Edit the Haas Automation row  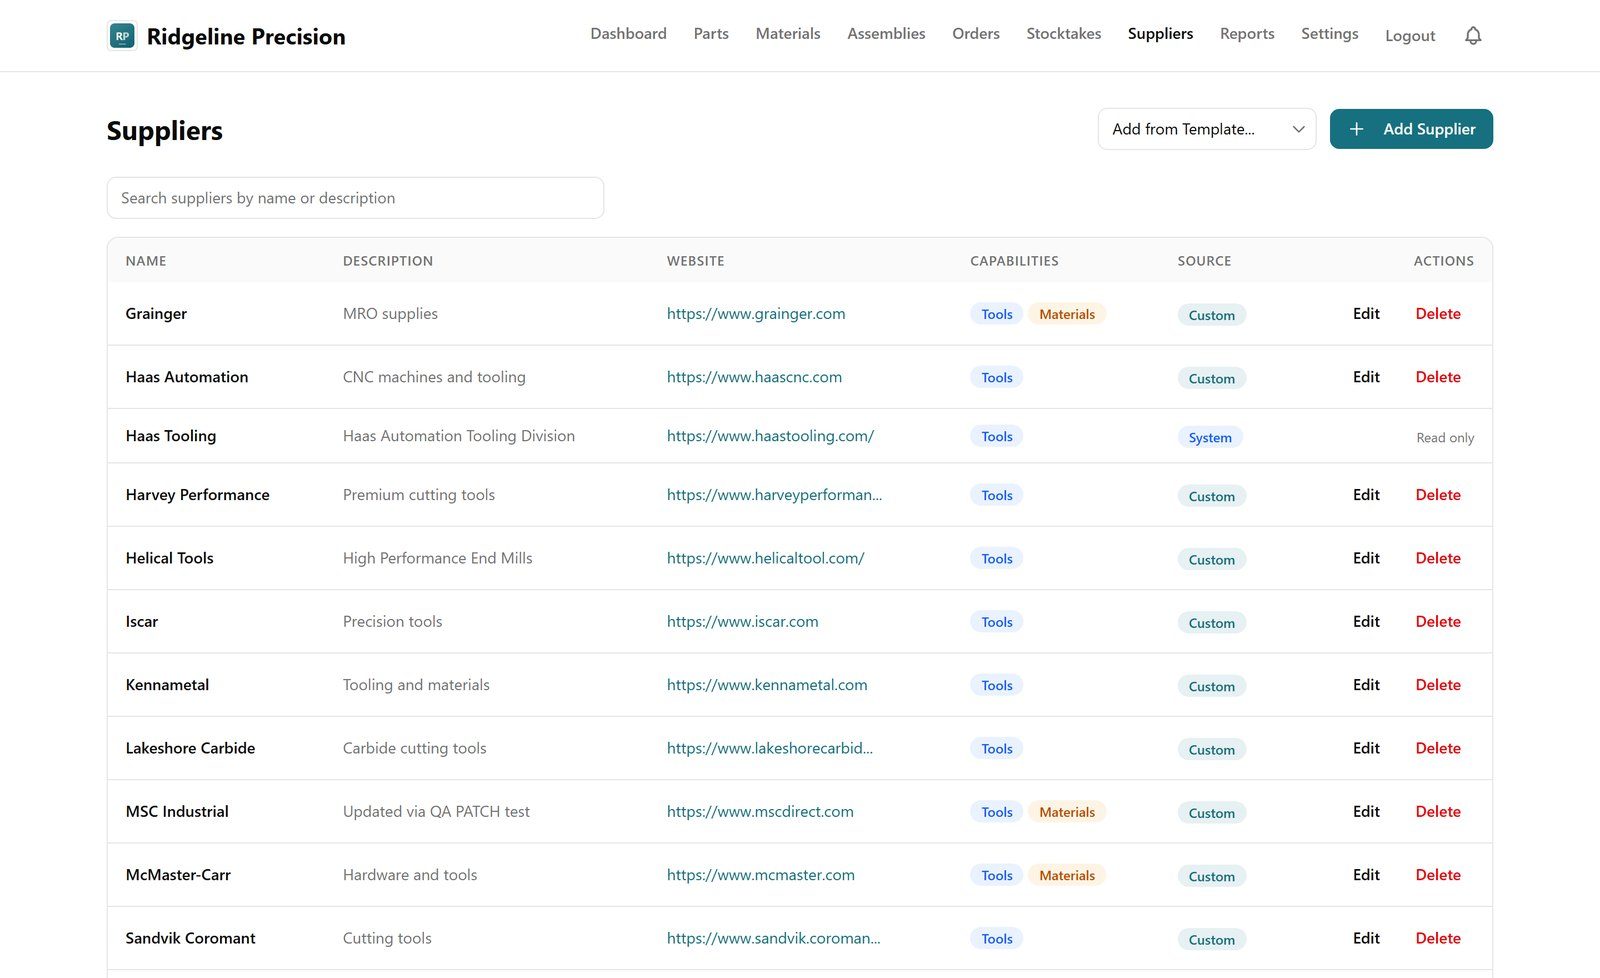[x=1366, y=377]
